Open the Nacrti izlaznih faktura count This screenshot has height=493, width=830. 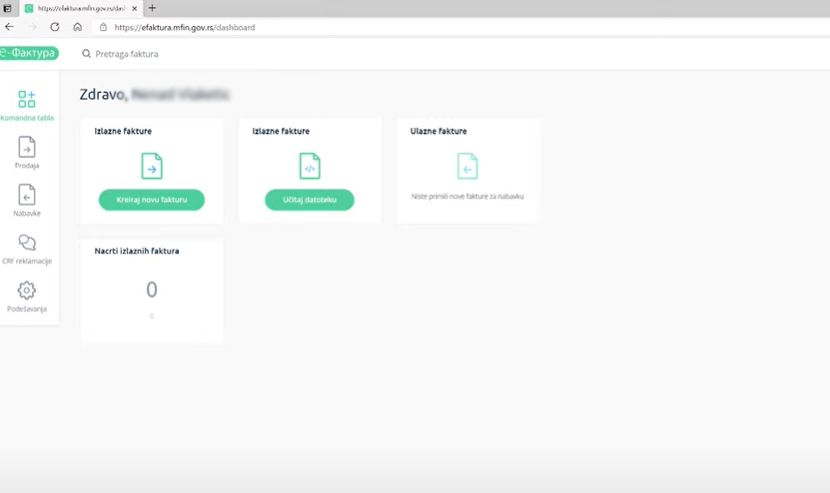(x=152, y=290)
